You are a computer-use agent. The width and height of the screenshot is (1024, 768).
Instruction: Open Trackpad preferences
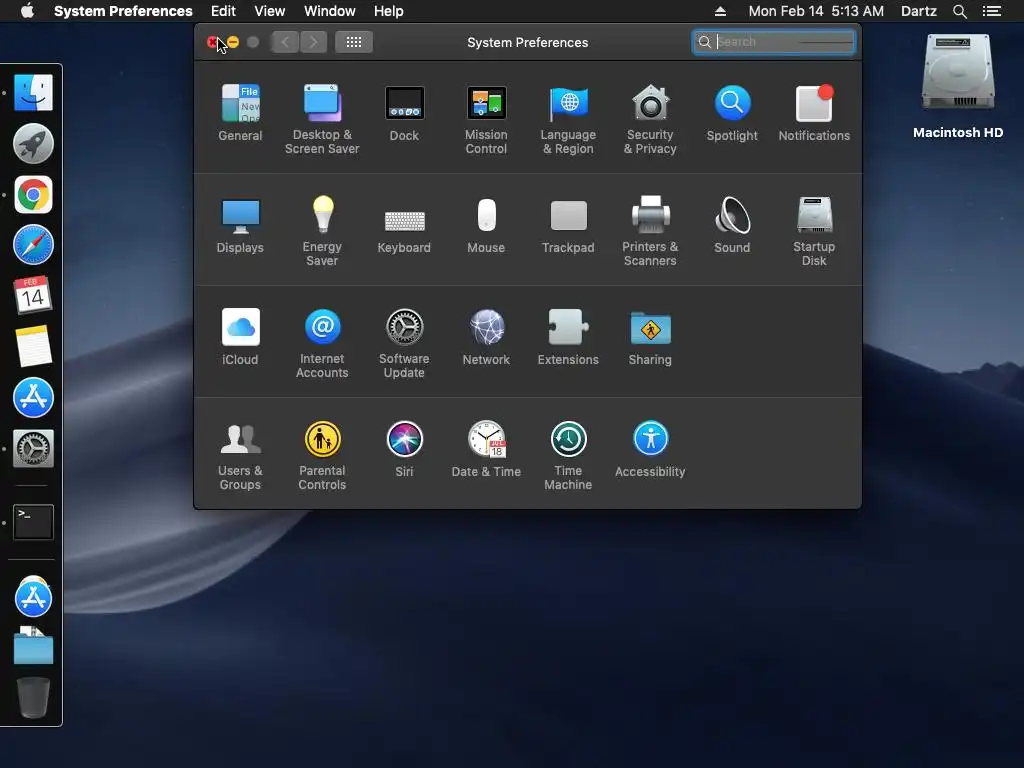[x=568, y=225]
